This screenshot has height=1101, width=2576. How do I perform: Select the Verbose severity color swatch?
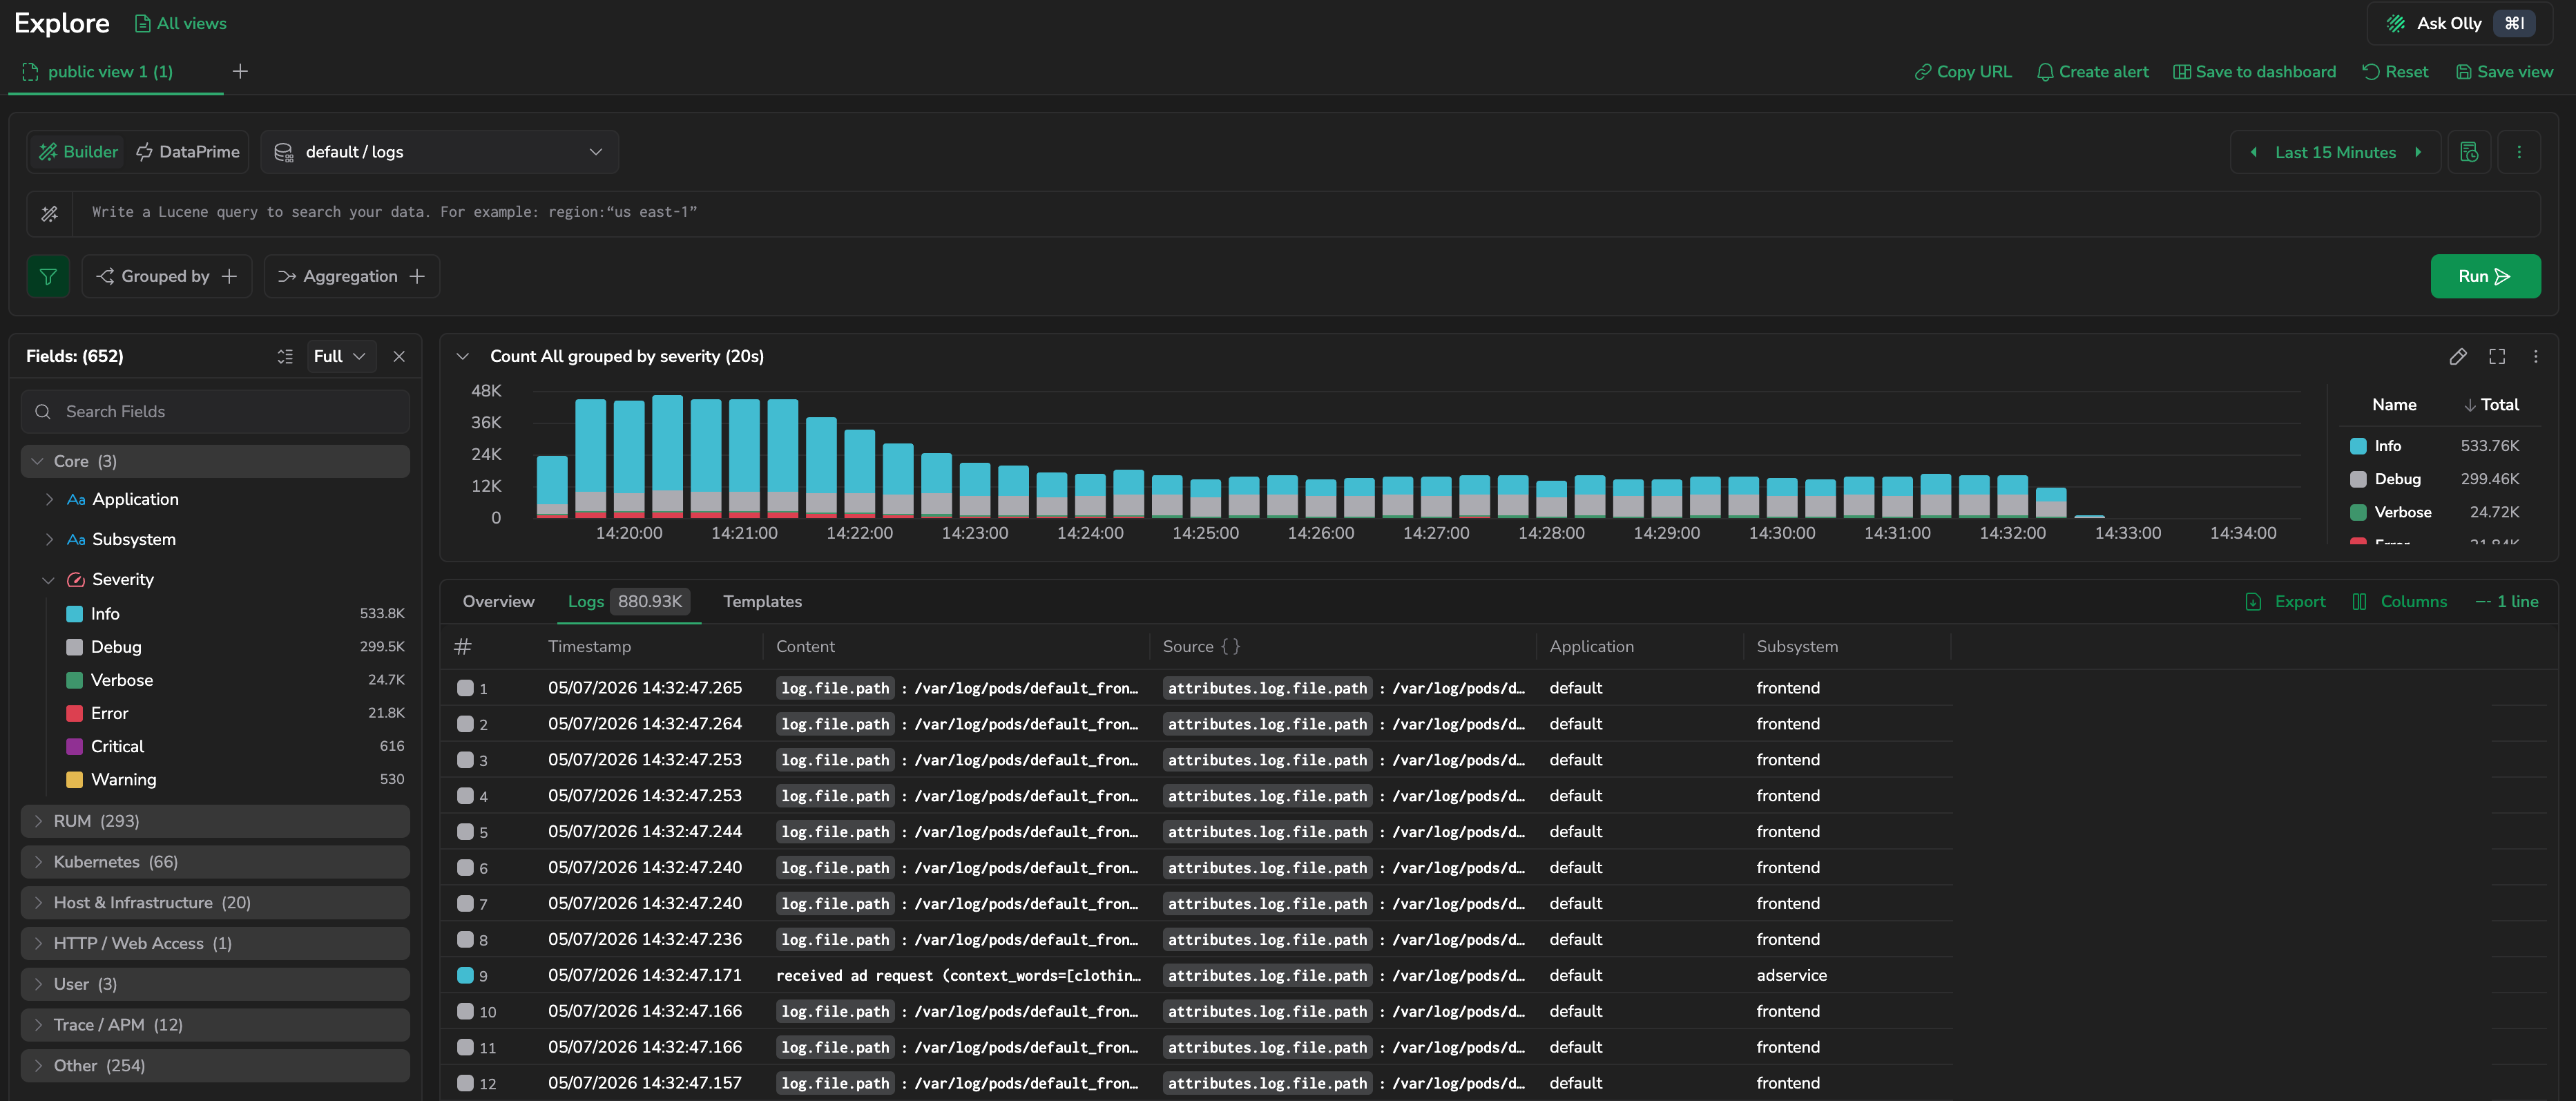74,680
